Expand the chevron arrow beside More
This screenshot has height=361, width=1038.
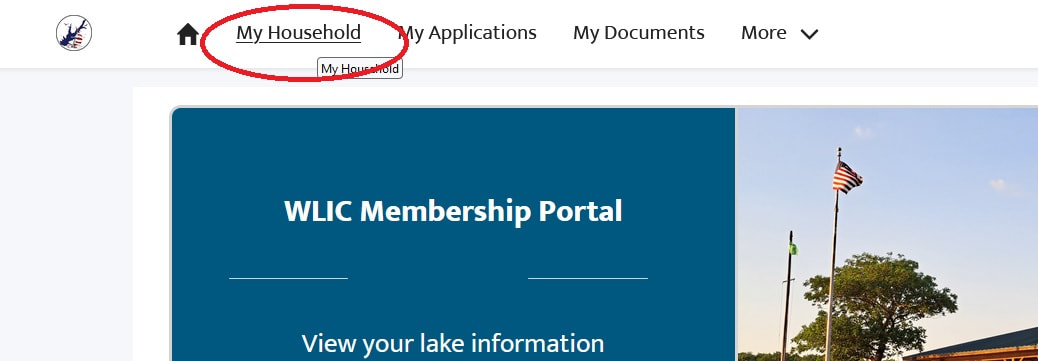[x=810, y=34]
